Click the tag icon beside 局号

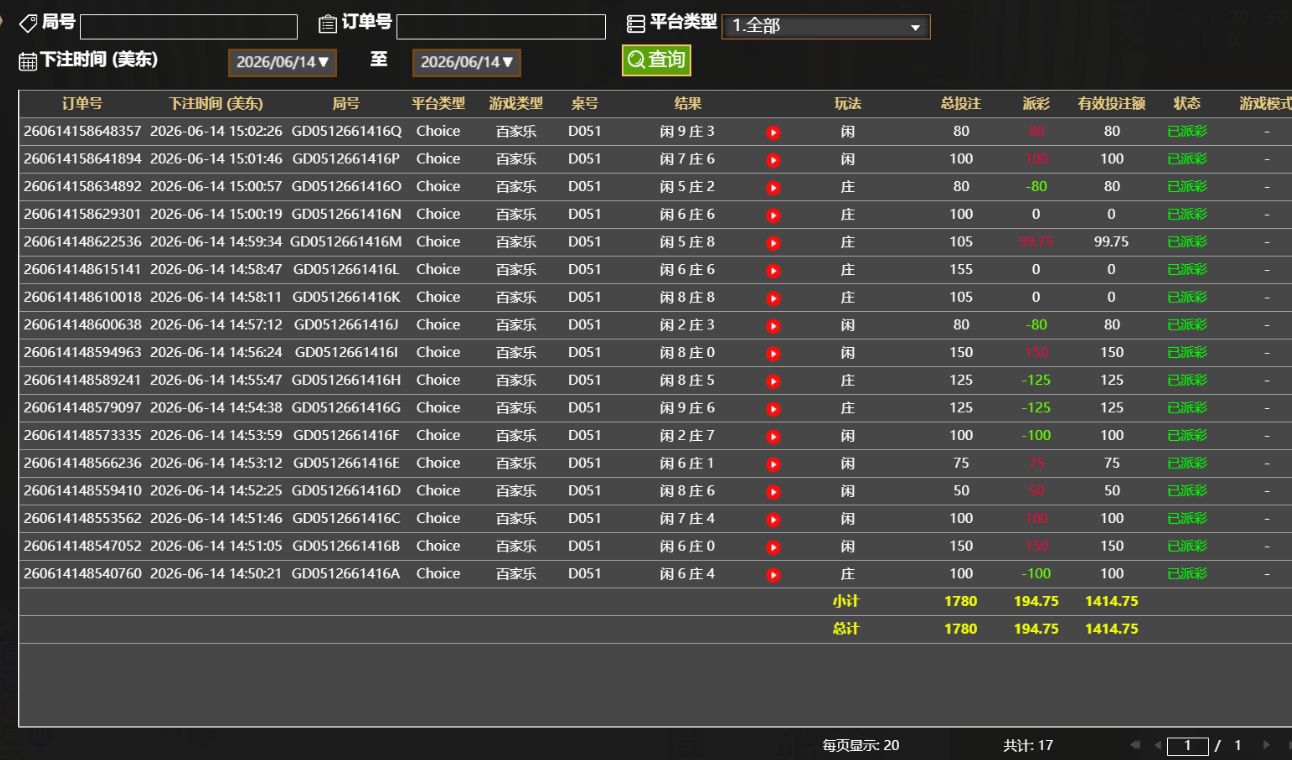click(x=28, y=23)
